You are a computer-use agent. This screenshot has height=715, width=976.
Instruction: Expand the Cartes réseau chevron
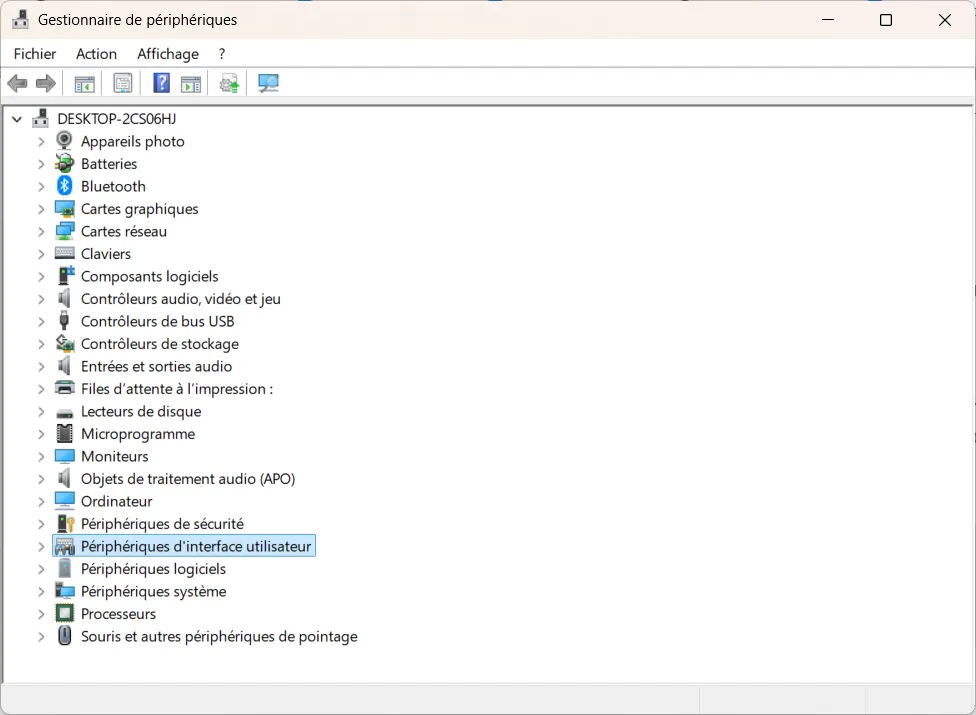41,231
